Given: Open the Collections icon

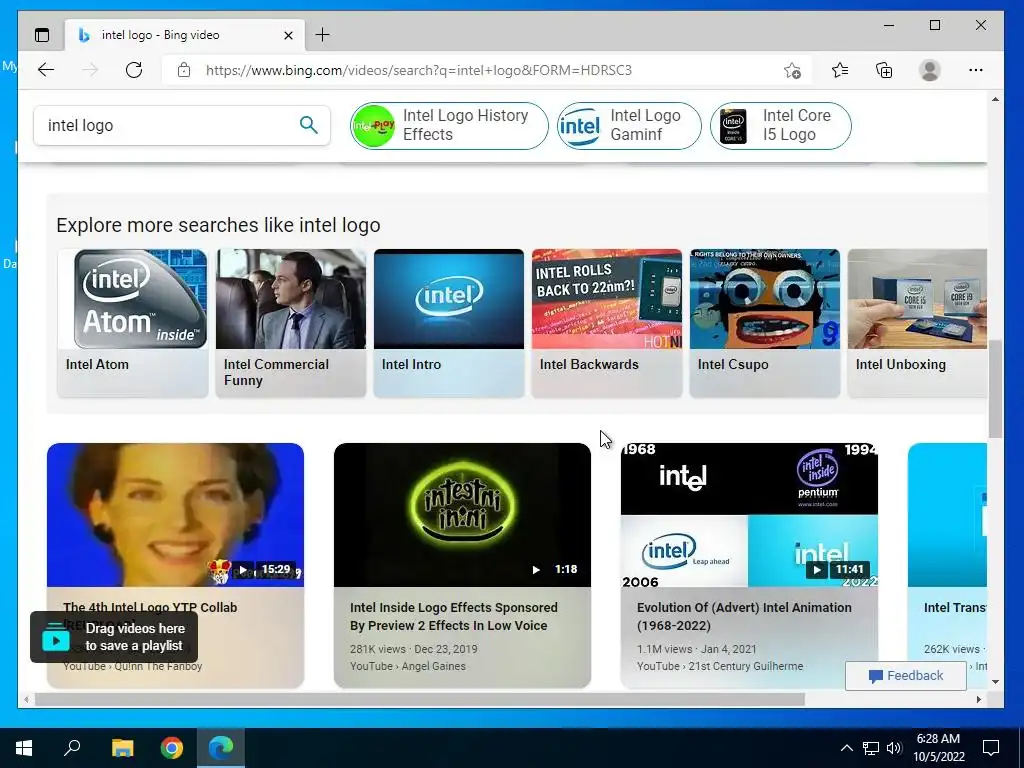Looking at the screenshot, I should [884, 70].
